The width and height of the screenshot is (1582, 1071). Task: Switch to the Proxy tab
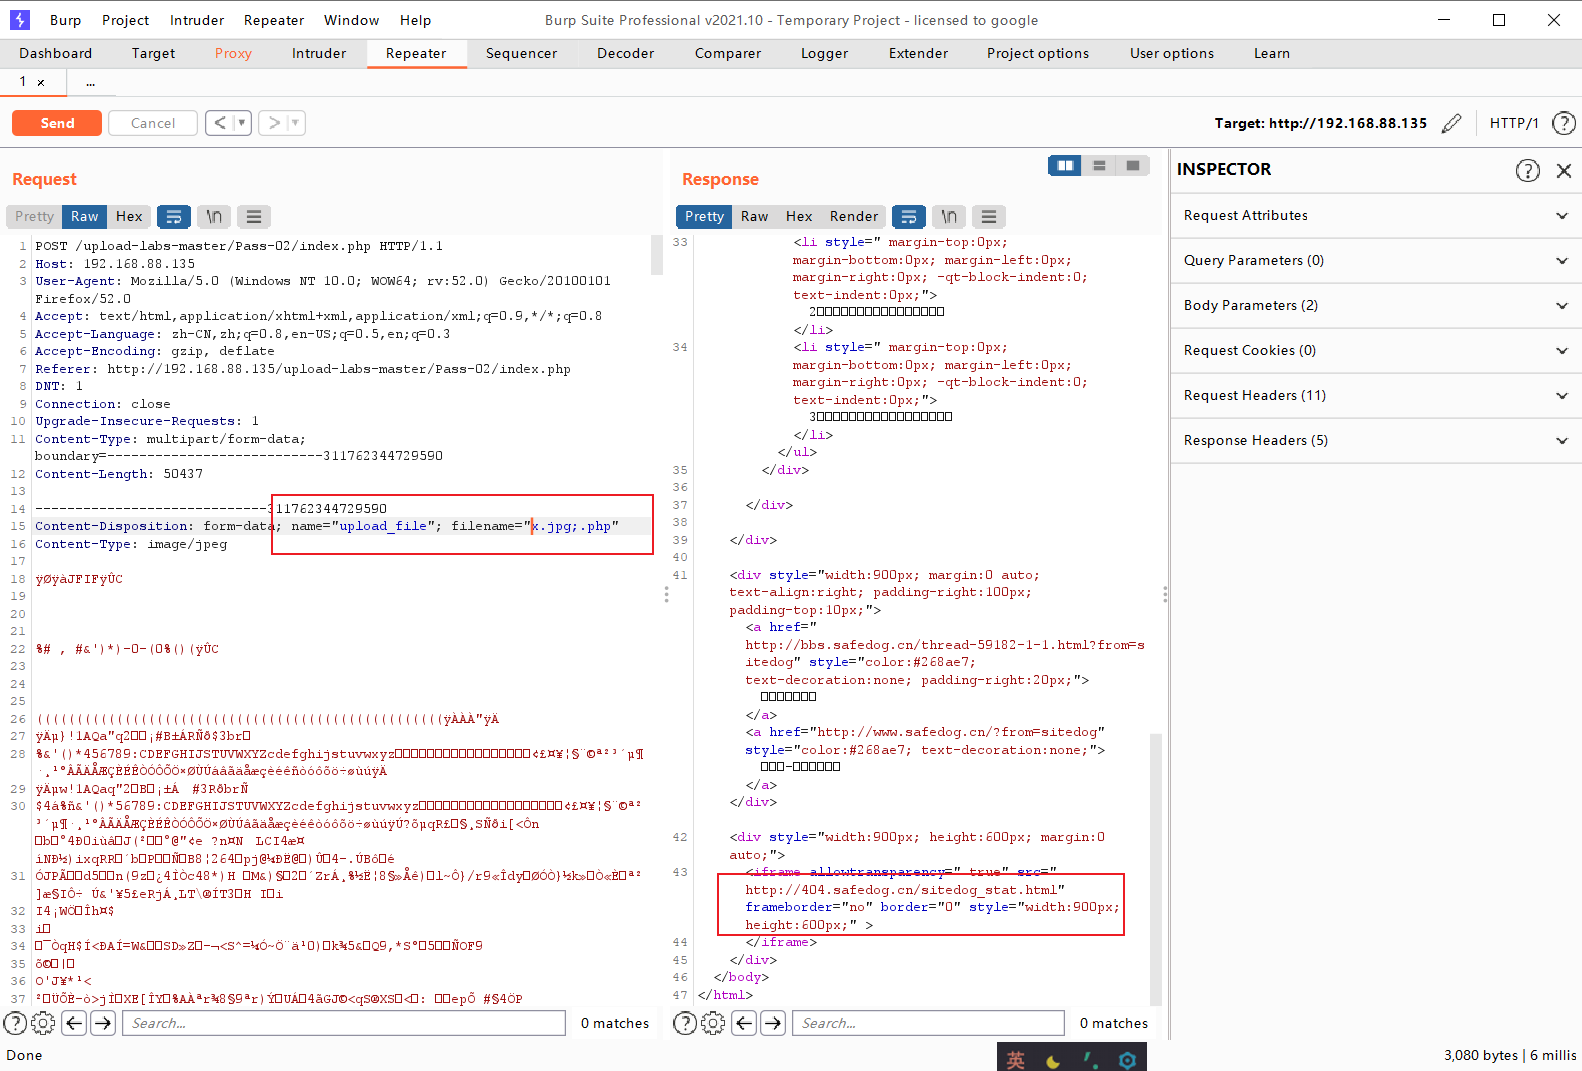[233, 54]
